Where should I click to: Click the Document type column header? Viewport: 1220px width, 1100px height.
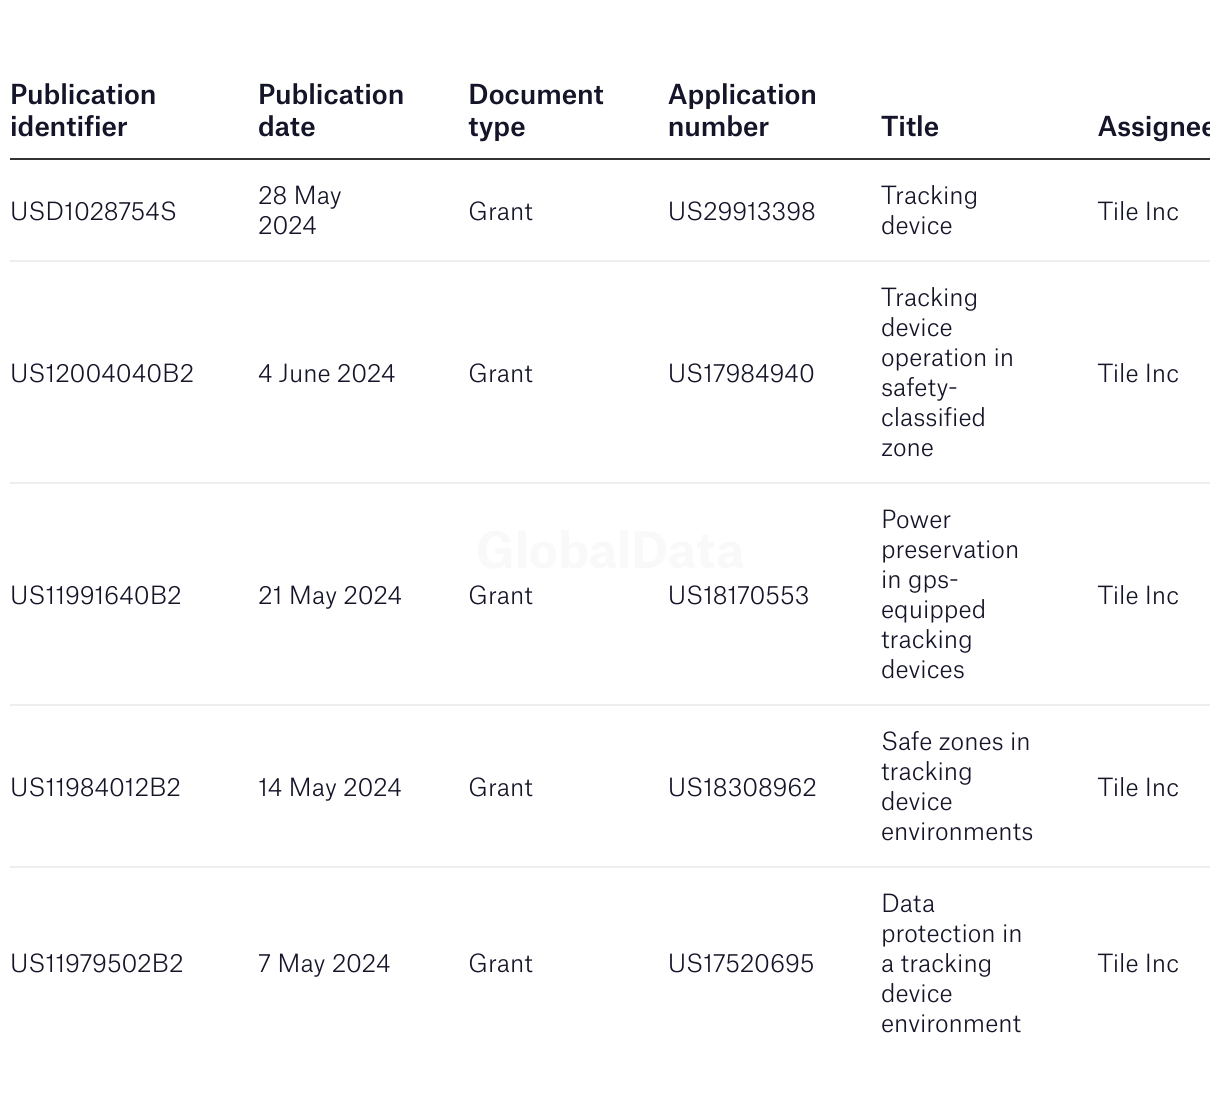point(535,111)
